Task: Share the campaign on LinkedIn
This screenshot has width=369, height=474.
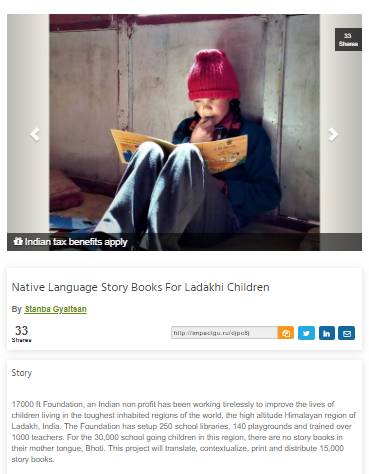Action: (x=327, y=333)
